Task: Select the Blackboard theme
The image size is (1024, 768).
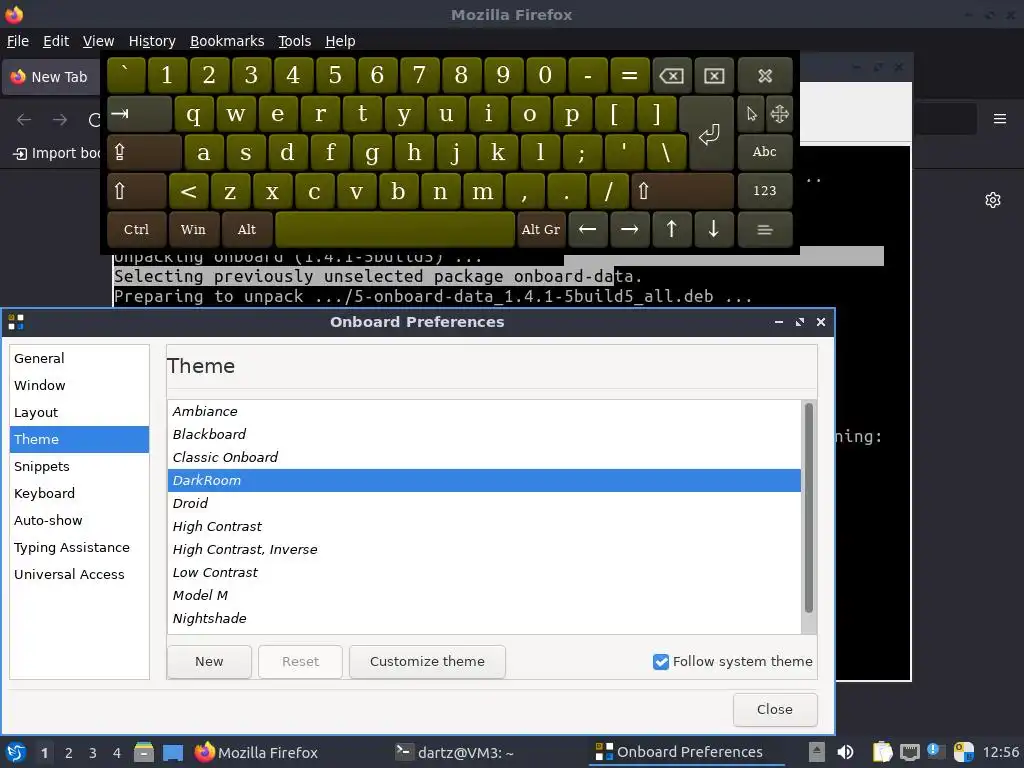Action: point(484,434)
